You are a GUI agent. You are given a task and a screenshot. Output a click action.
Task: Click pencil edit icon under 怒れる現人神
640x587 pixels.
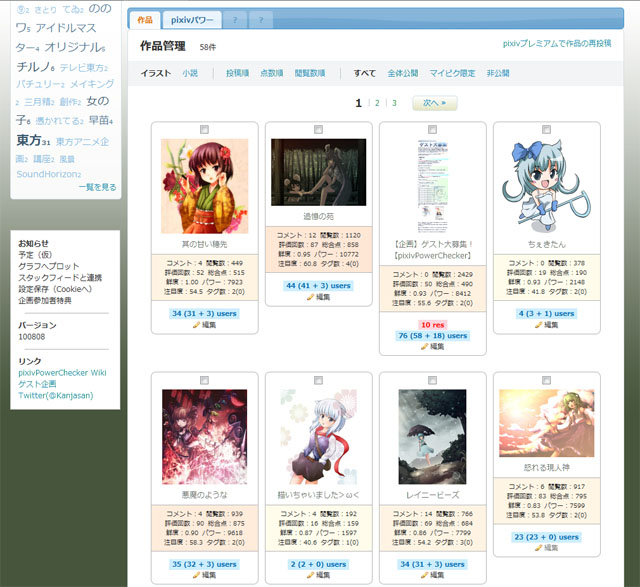pyautogui.click(x=538, y=548)
